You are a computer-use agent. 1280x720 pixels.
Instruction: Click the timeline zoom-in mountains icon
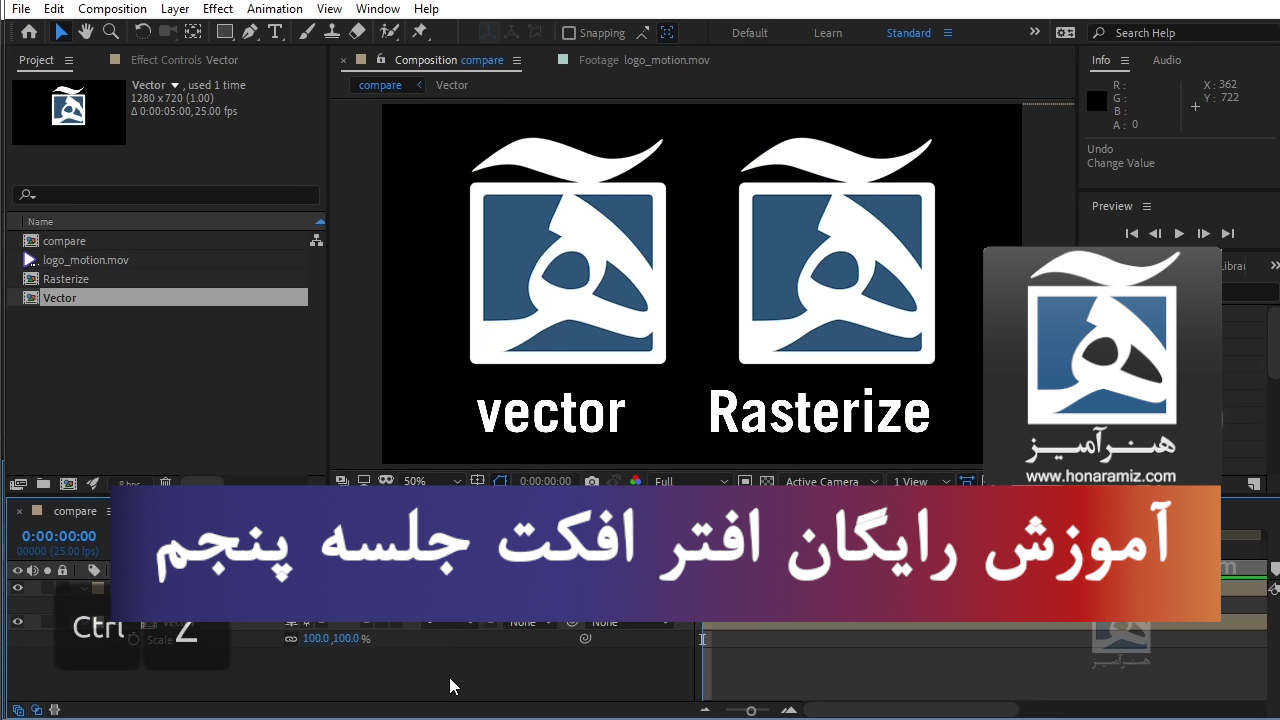[789, 710]
